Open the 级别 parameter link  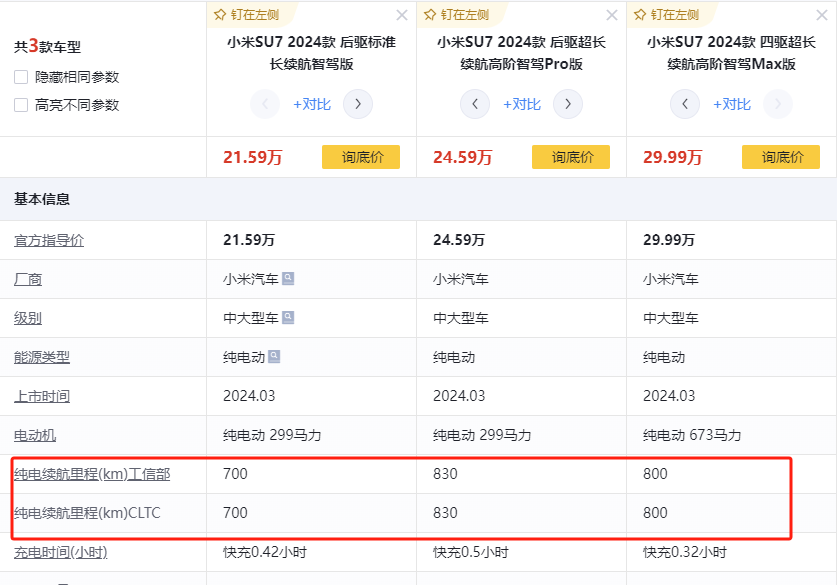28,318
